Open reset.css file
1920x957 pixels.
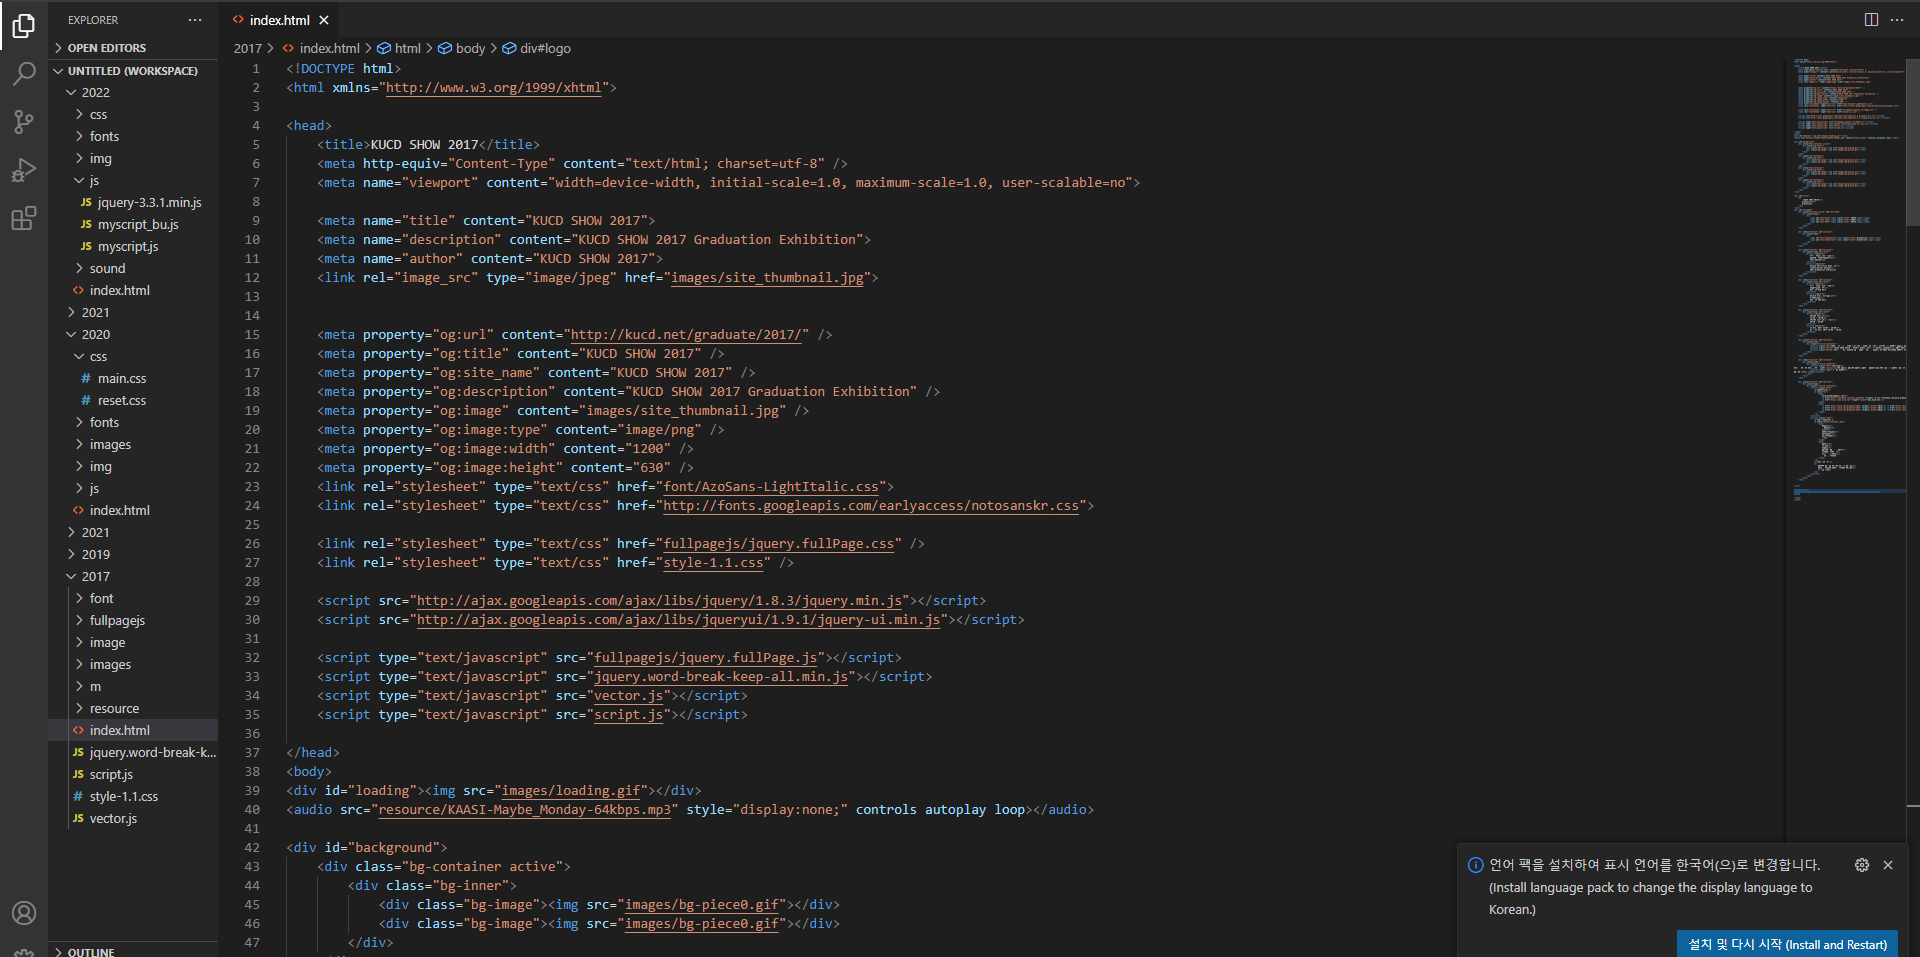coord(133,400)
